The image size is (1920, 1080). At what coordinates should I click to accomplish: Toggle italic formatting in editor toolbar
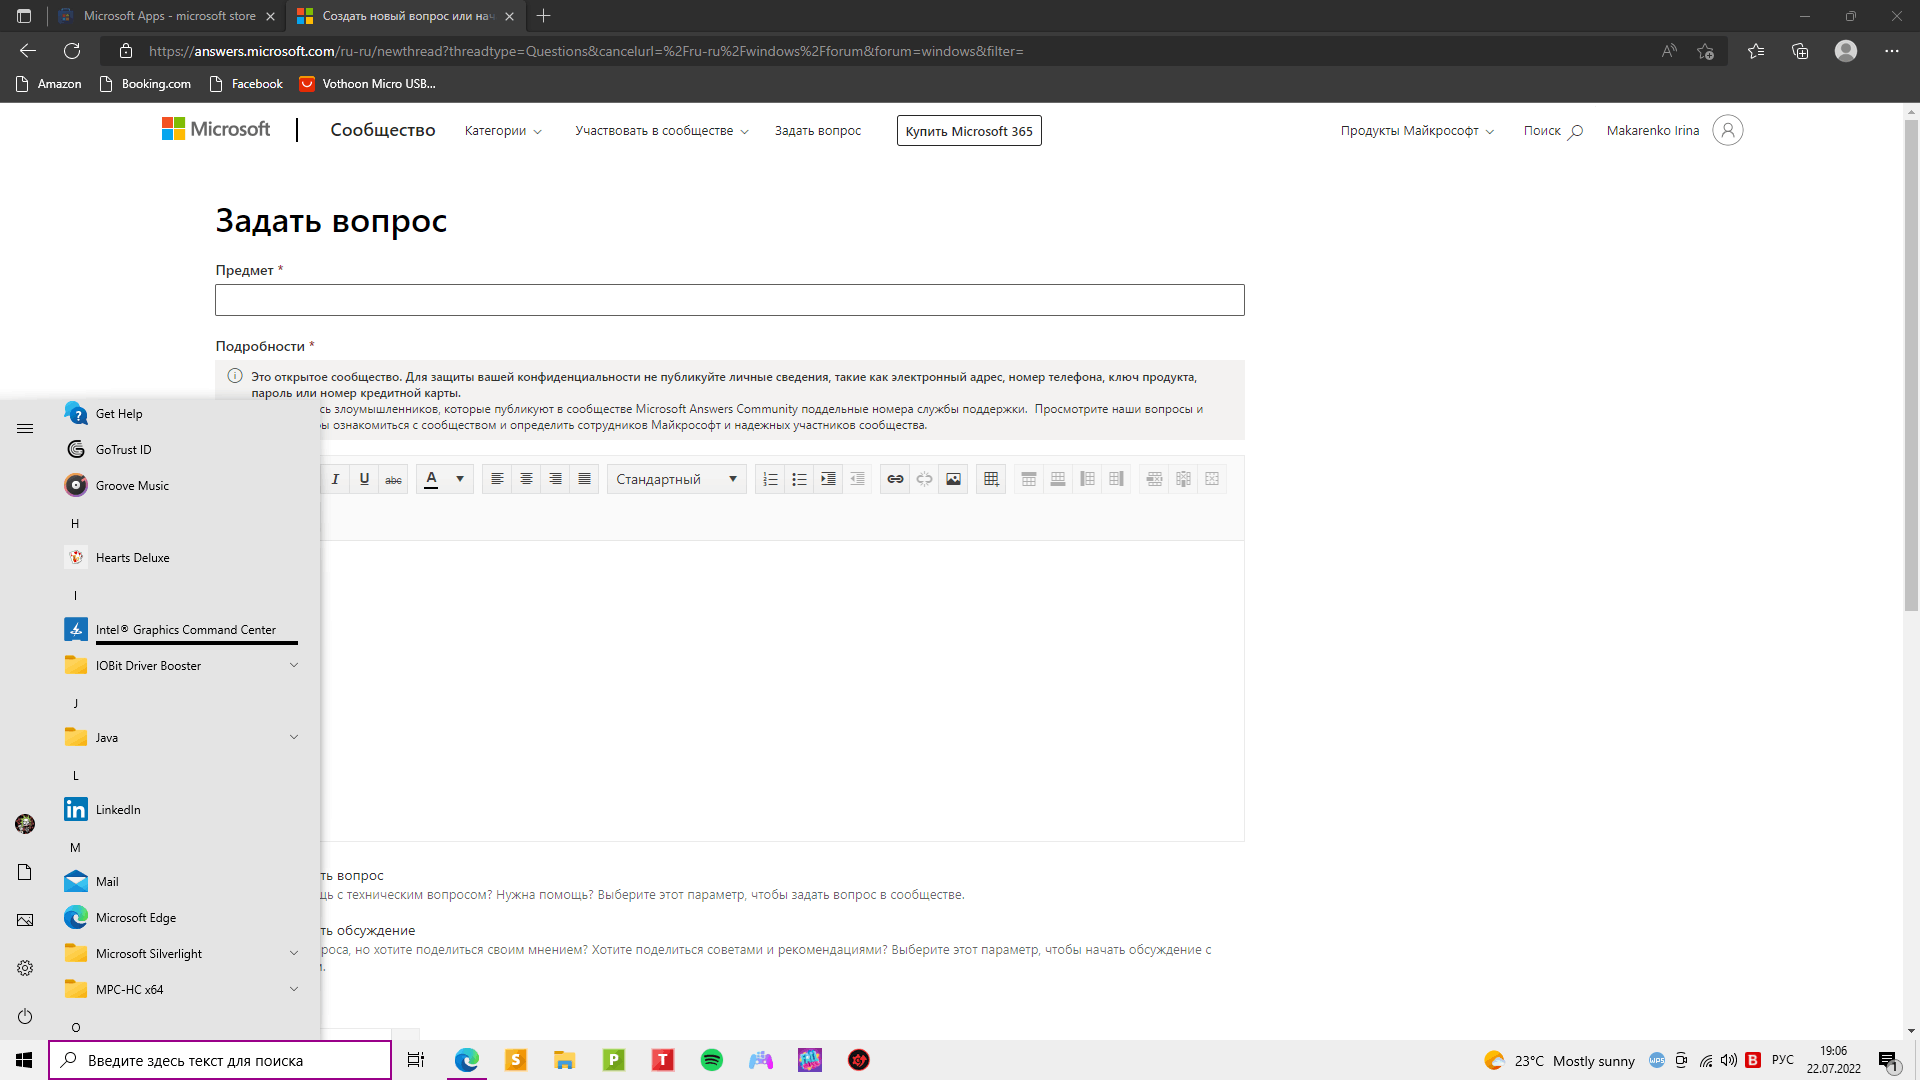coord(335,479)
